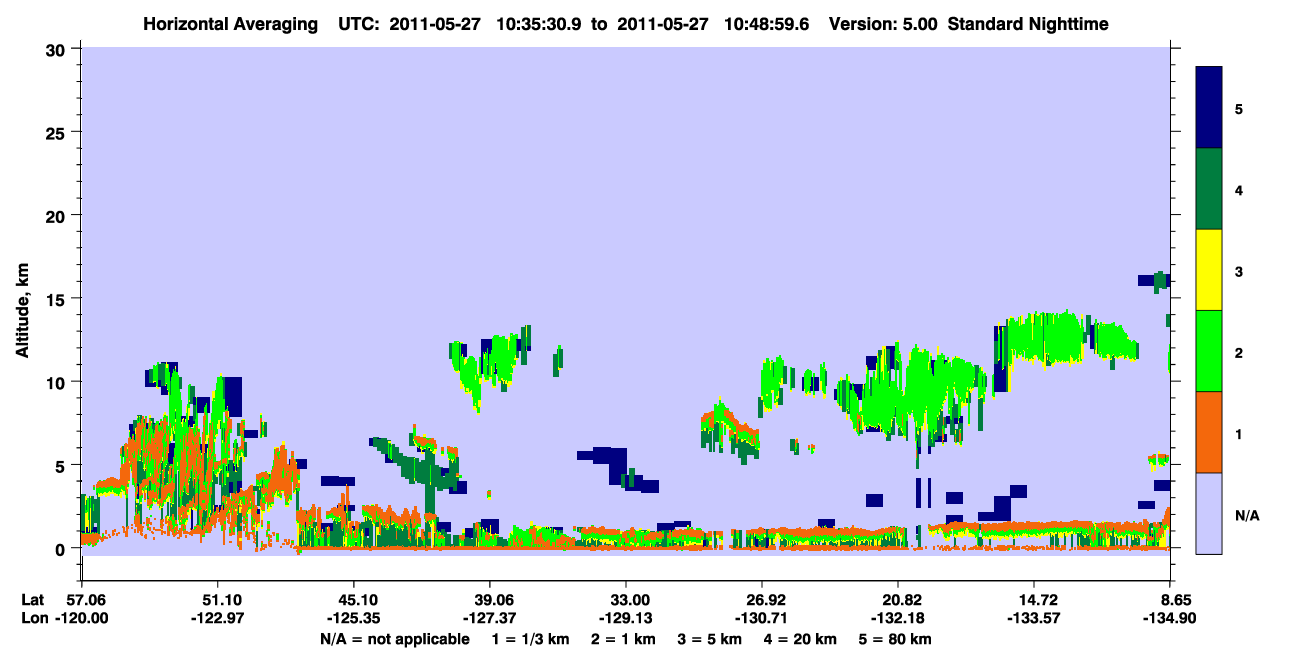Screen dimensions: 1300x667
Task: Click the yellow colorbar segment labeled 3
Action: pyautogui.click(x=1209, y=270)
